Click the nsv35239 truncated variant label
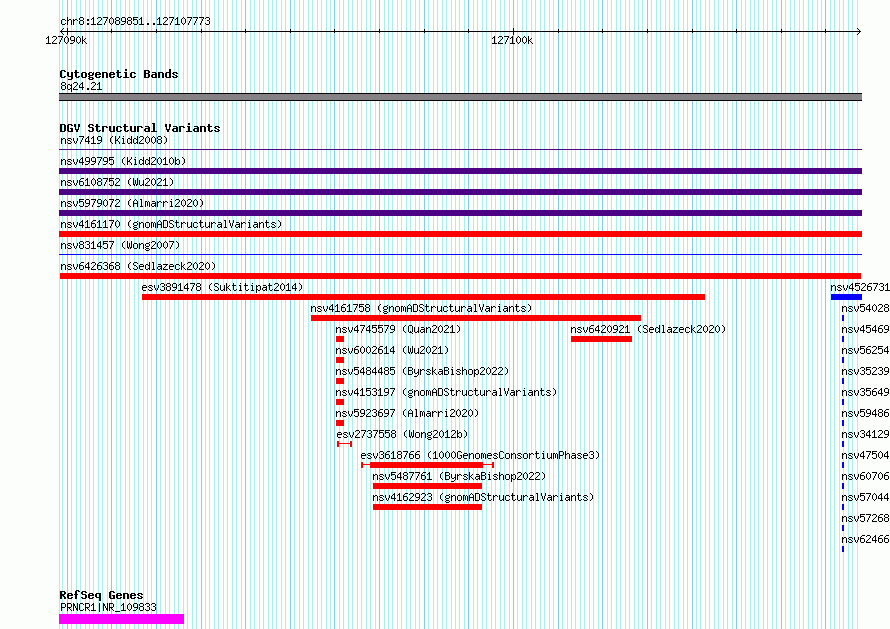890x629 pixels. (866, 371)
